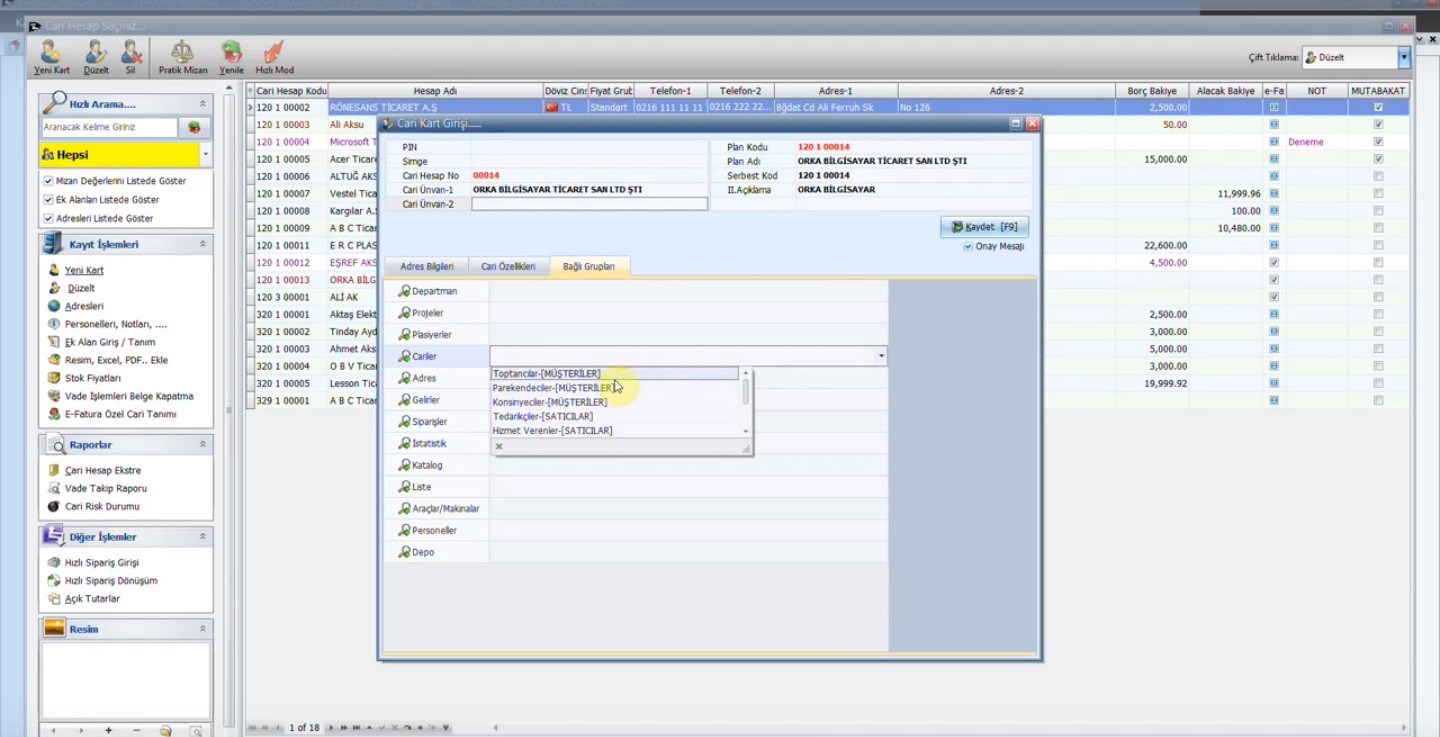
Task: Click the Cari Ünvan-2 input field
Action: (589, 204)
